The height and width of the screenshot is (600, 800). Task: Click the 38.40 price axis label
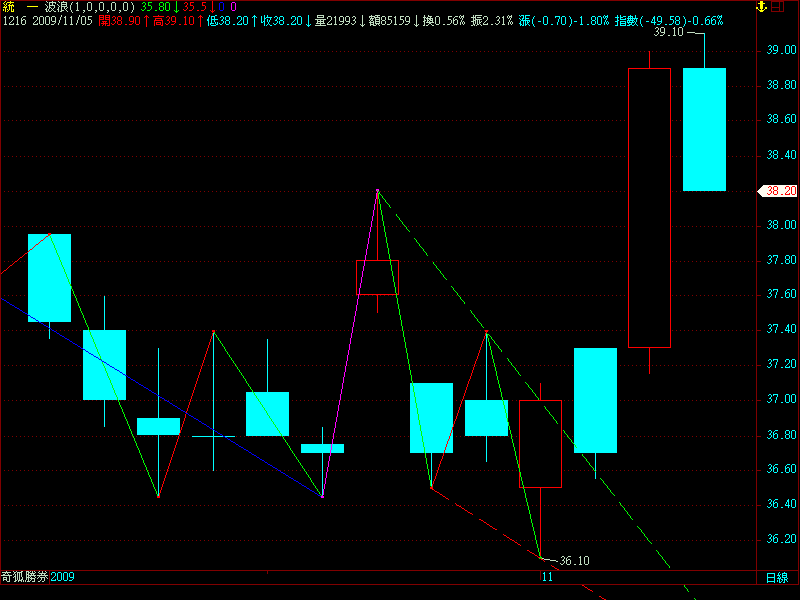point(781,155)
